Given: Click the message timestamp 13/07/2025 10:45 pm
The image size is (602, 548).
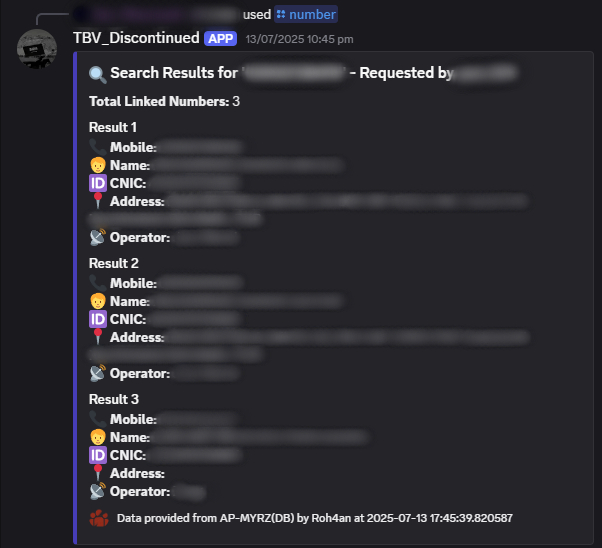Looking at the screenshot, I should coord(299,39).
